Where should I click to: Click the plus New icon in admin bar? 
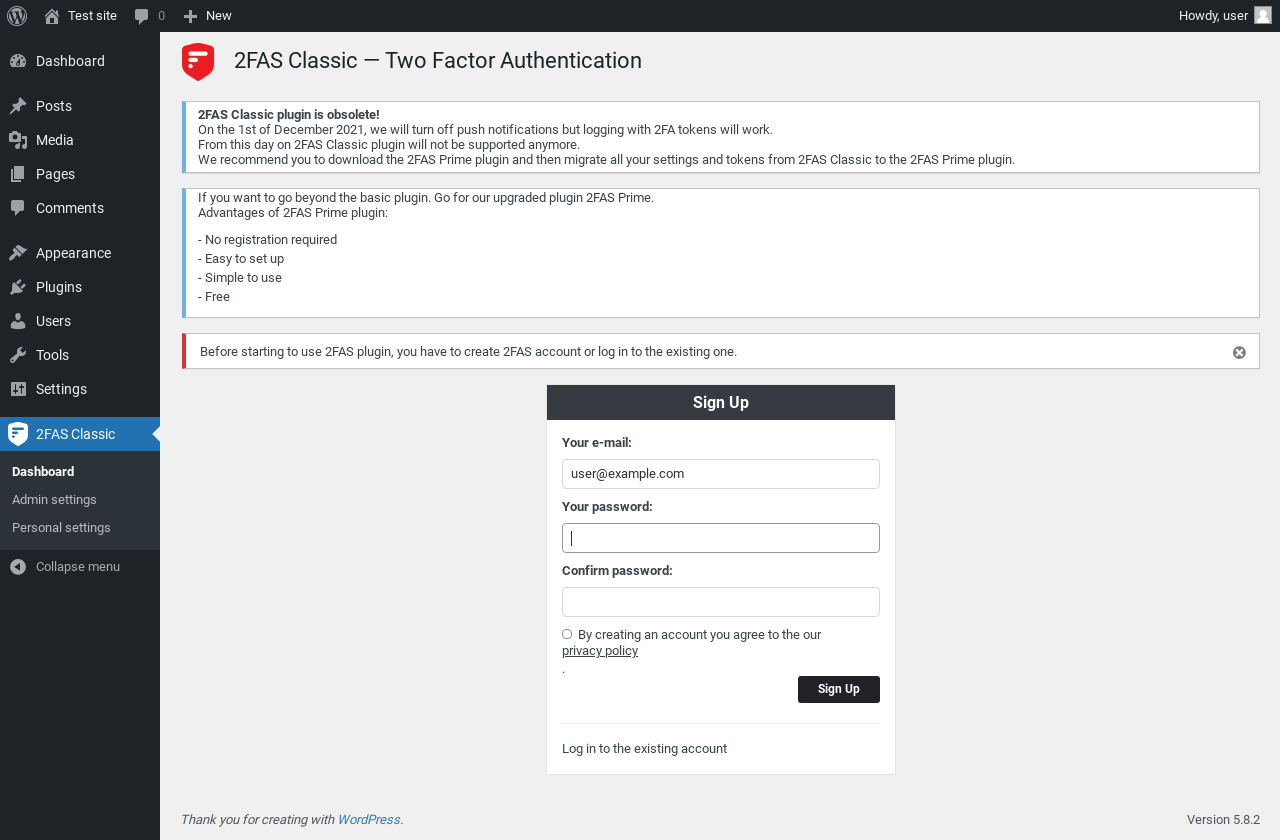pos(190,16)
